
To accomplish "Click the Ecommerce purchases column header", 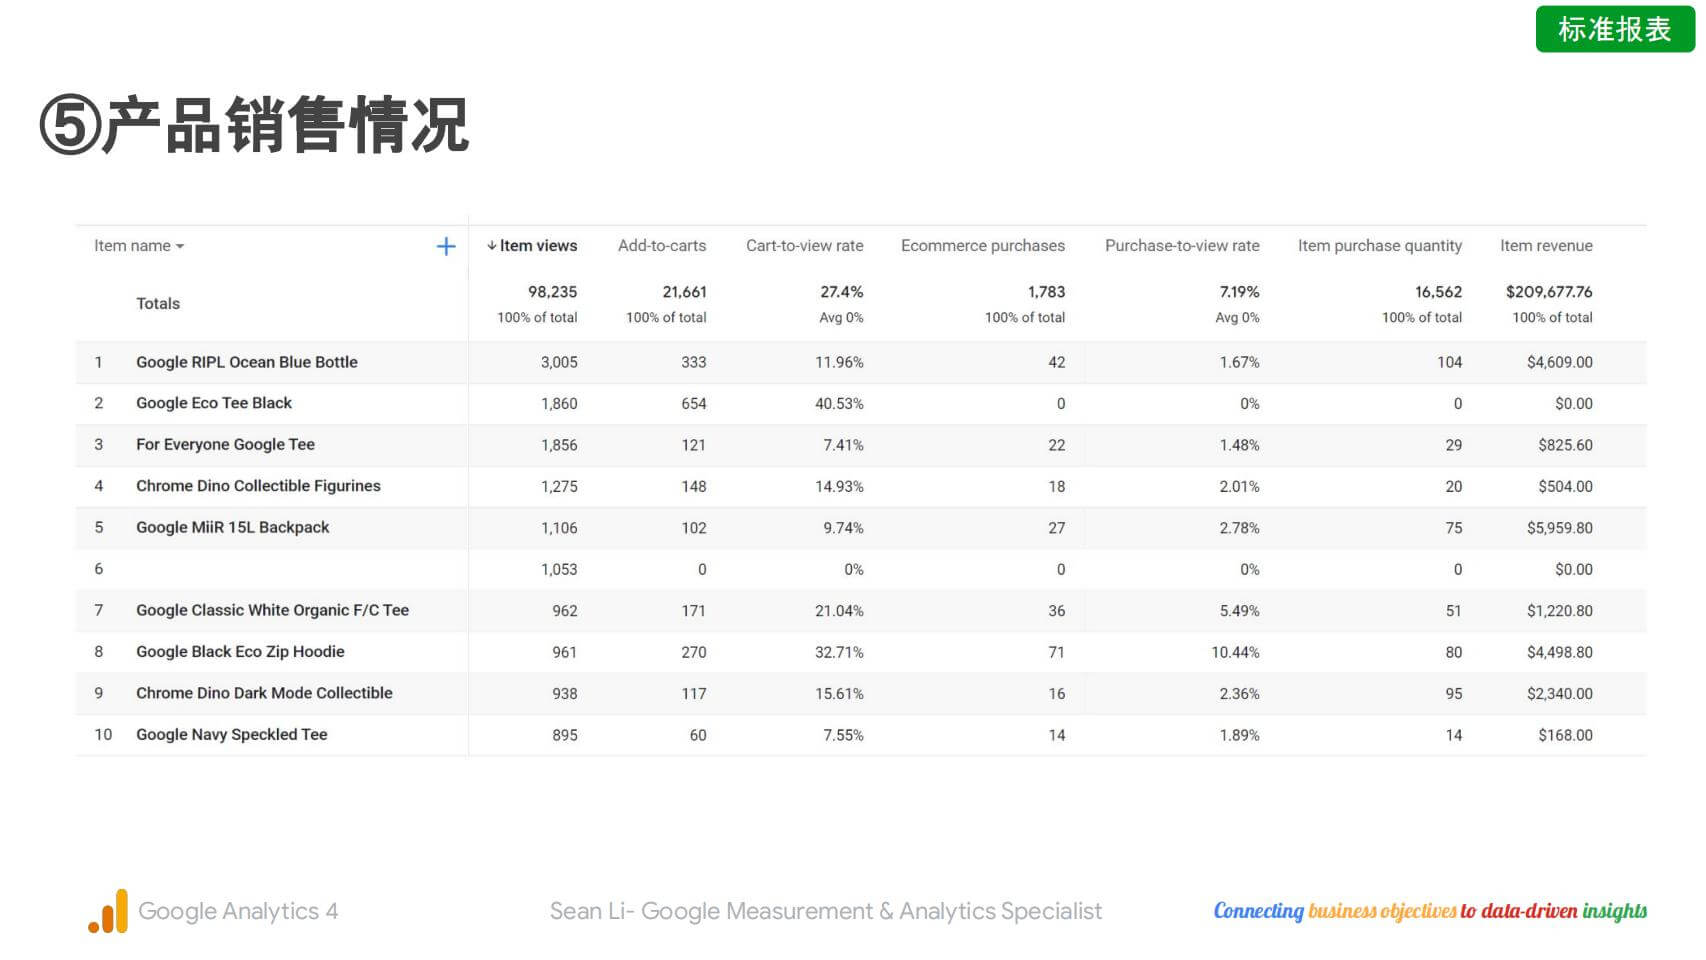I will tap(982, 246).
